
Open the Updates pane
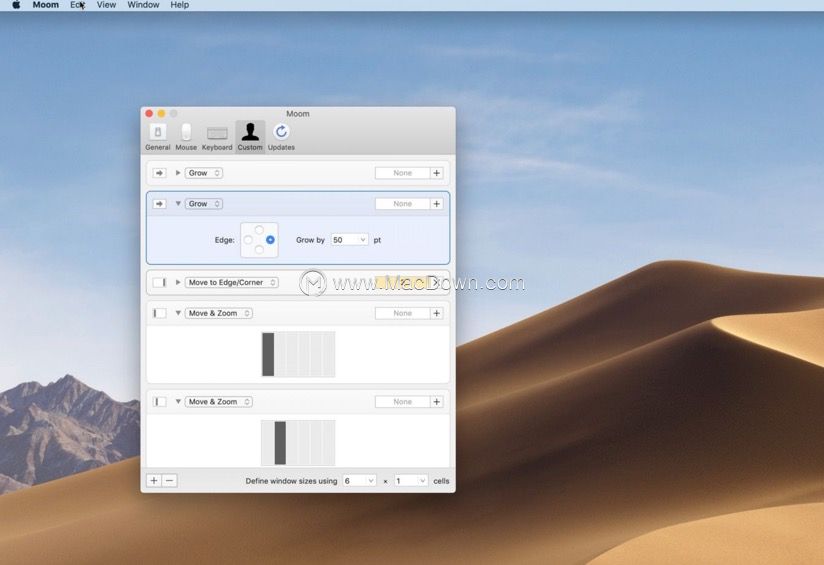[281, 137]
